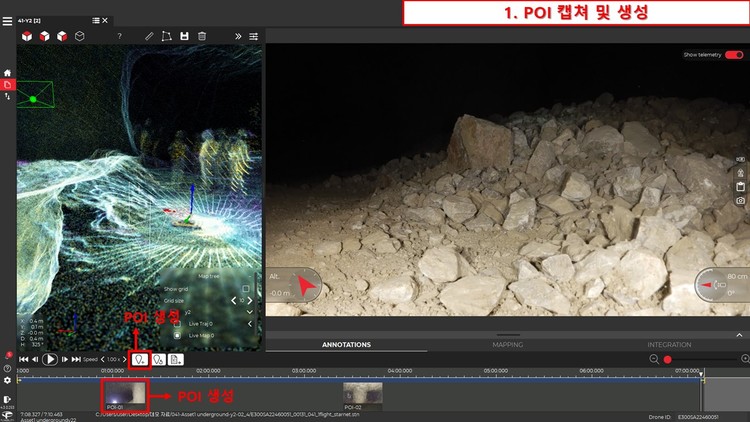The width and height of the screenshot is (750, 422).
Task: Click the add document report icon
Action: (176, 359)
